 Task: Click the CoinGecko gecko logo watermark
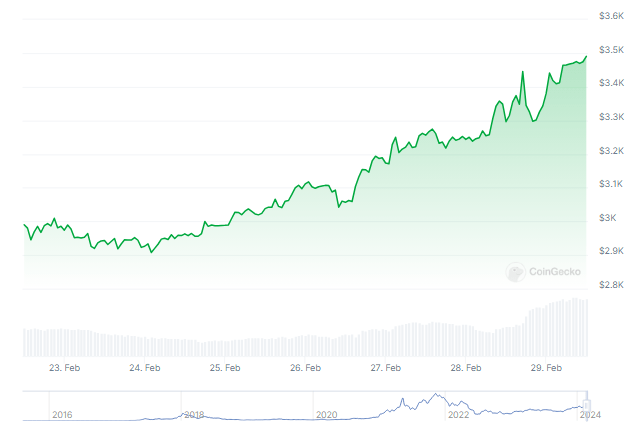(x=516, y=270)
